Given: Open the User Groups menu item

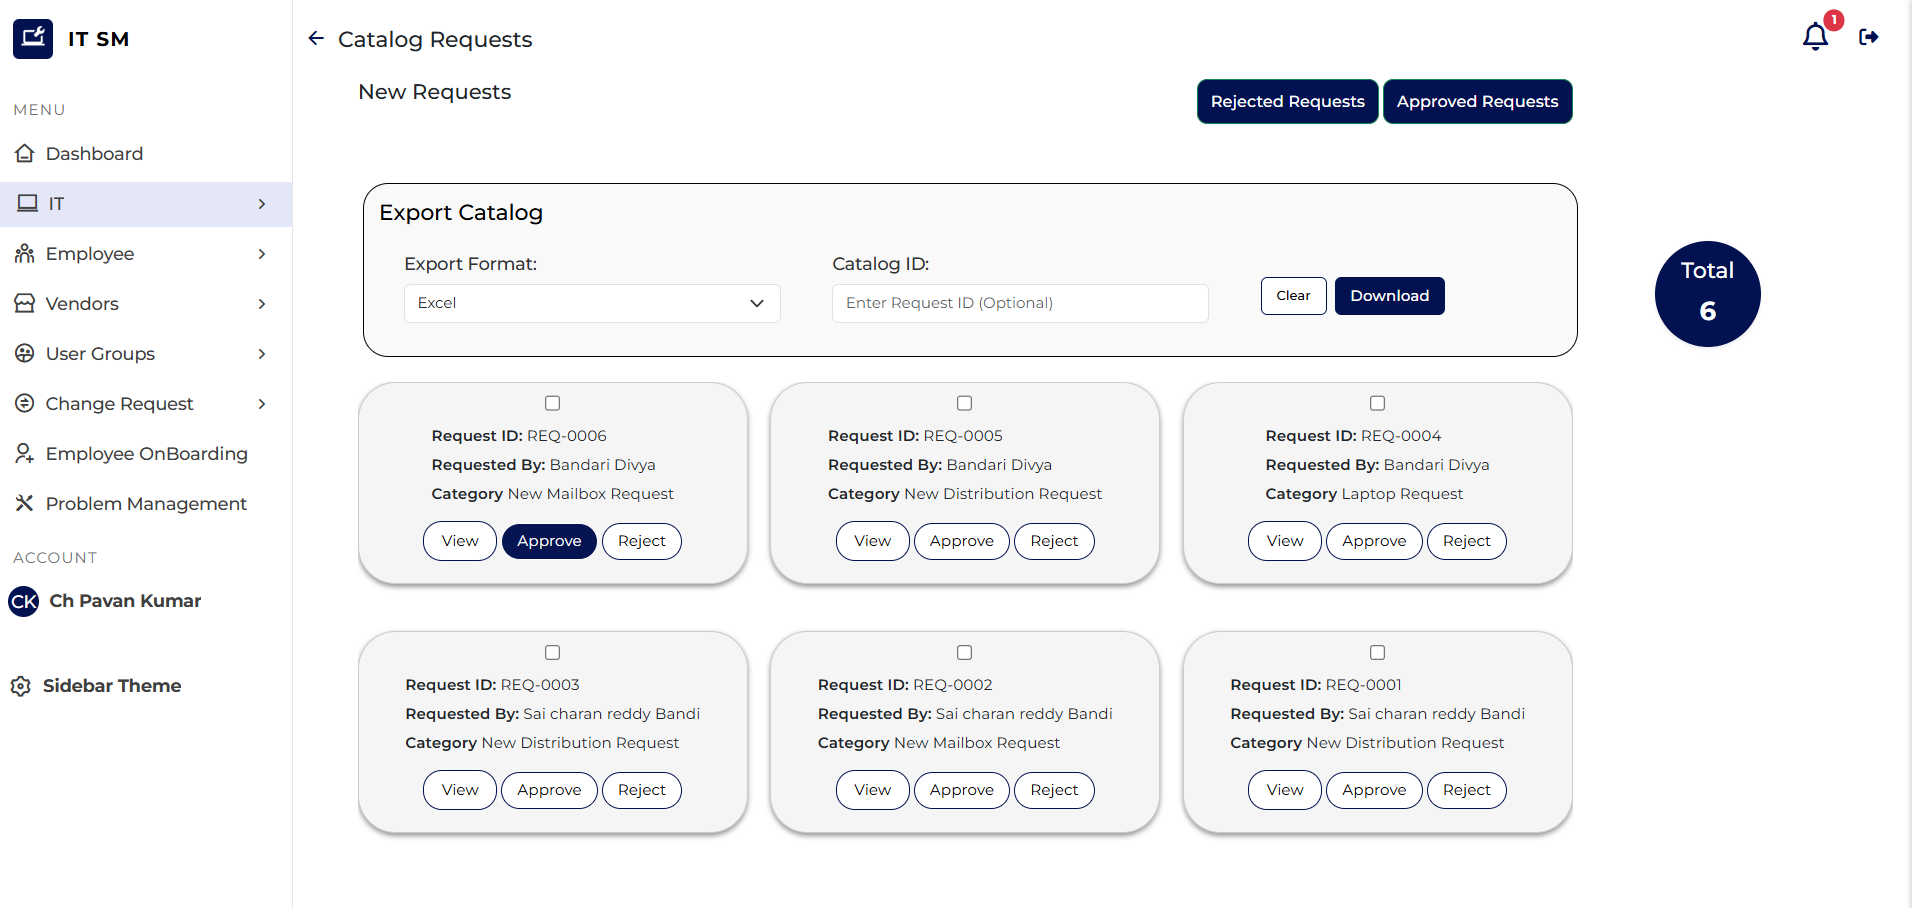Looking at the screenshot, I should (x=100, y=354).
